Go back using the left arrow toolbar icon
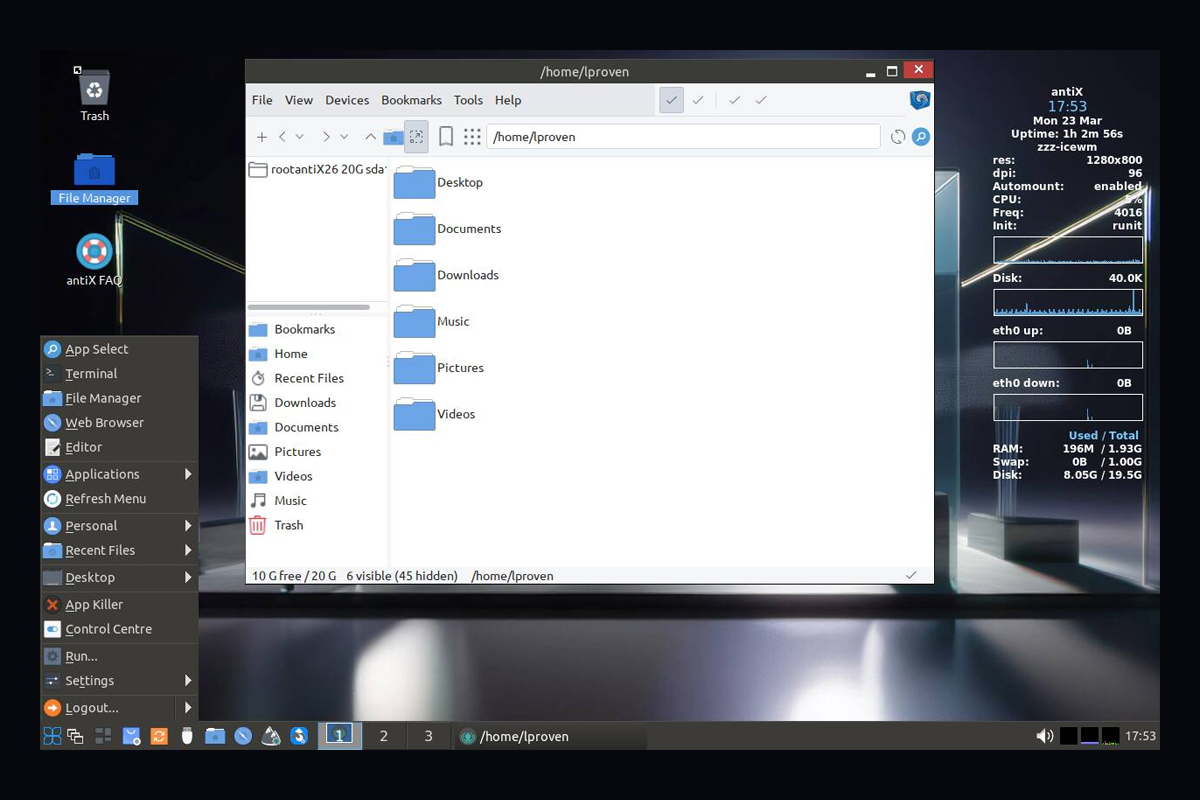The image size is (1200, 800). tap(283, 137)
